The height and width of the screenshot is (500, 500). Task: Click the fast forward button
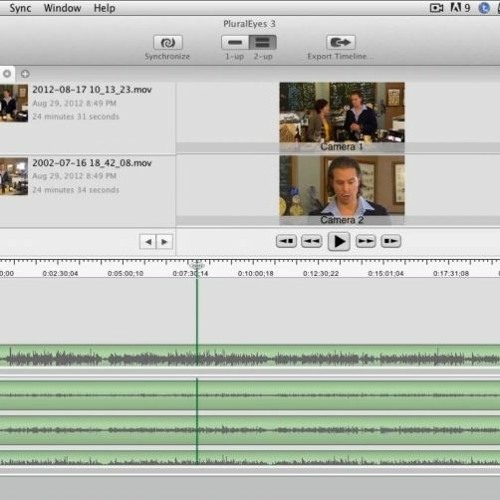(x=366, y=241)
